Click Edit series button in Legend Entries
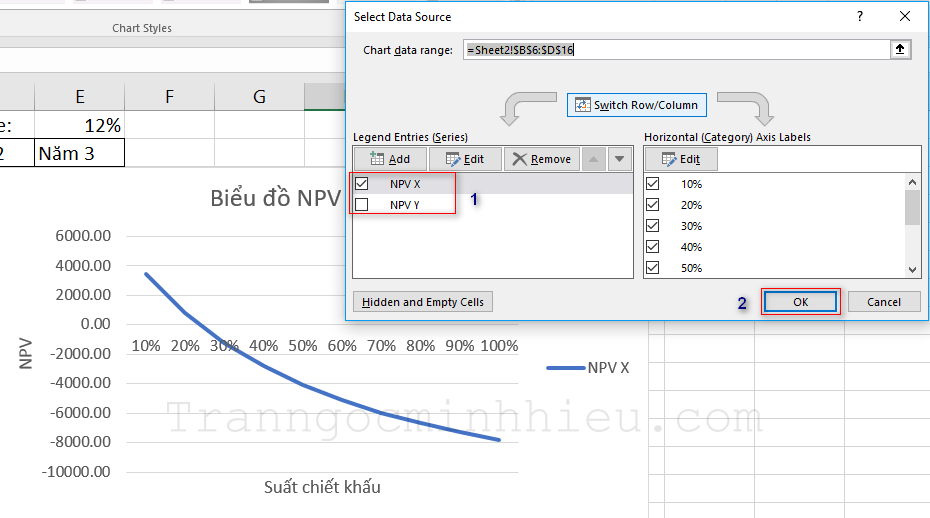The height and width of the screenshot is (518, 930). [465, 159]
